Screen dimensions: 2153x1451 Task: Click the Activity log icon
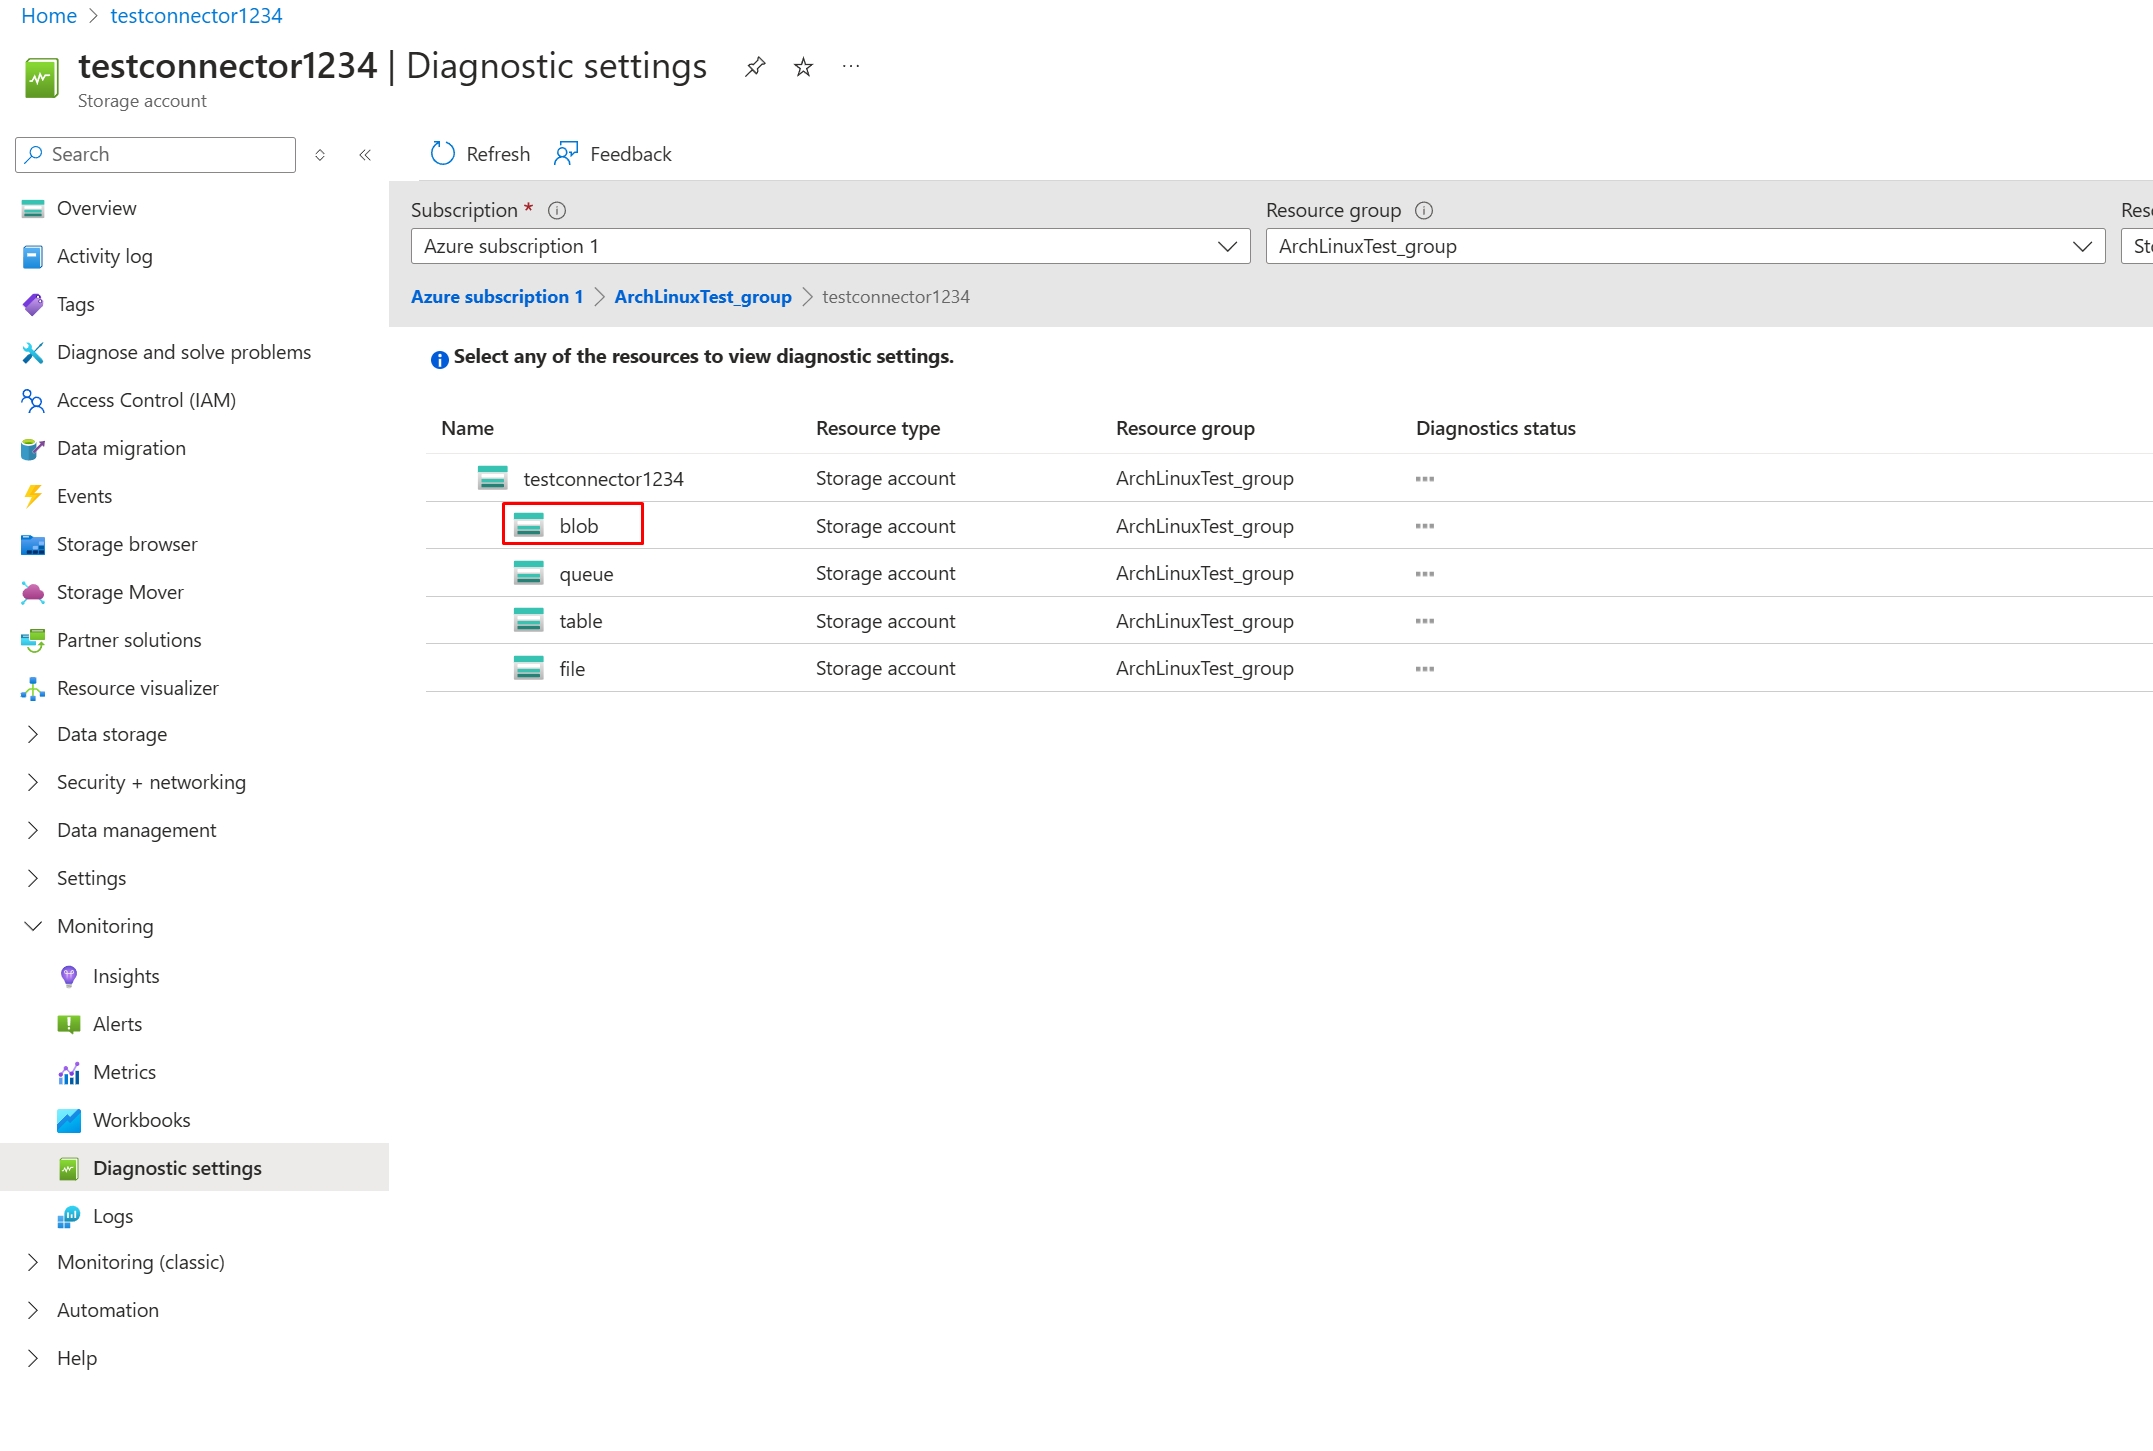(x=33, y=256)
